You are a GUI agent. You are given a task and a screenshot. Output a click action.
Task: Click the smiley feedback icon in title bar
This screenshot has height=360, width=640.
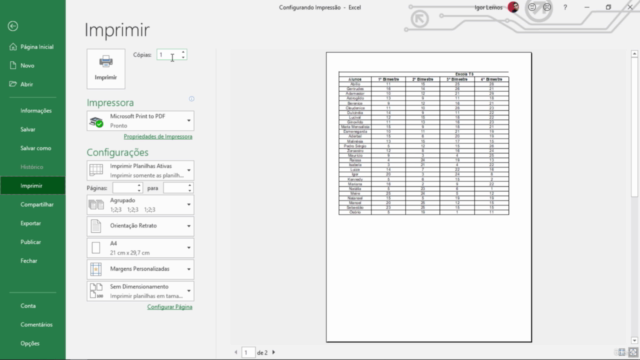pyautogui.click(x=532, y=7)
